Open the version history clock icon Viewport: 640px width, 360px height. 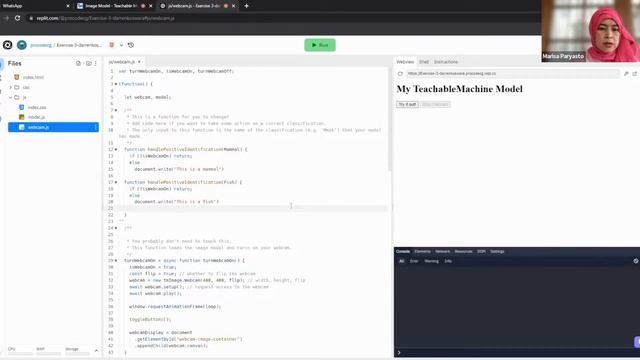pos(131,45)
